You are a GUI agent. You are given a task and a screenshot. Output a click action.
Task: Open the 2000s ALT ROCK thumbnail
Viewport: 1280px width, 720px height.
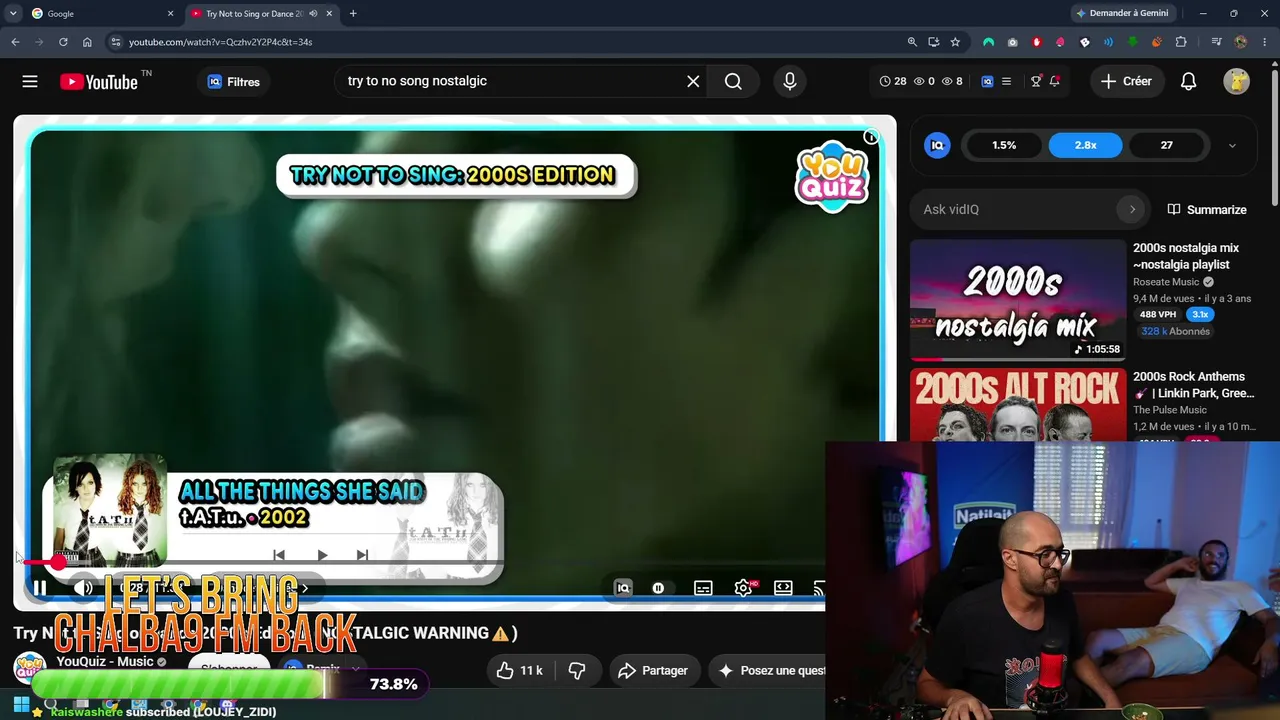[x=1018, y=404]
